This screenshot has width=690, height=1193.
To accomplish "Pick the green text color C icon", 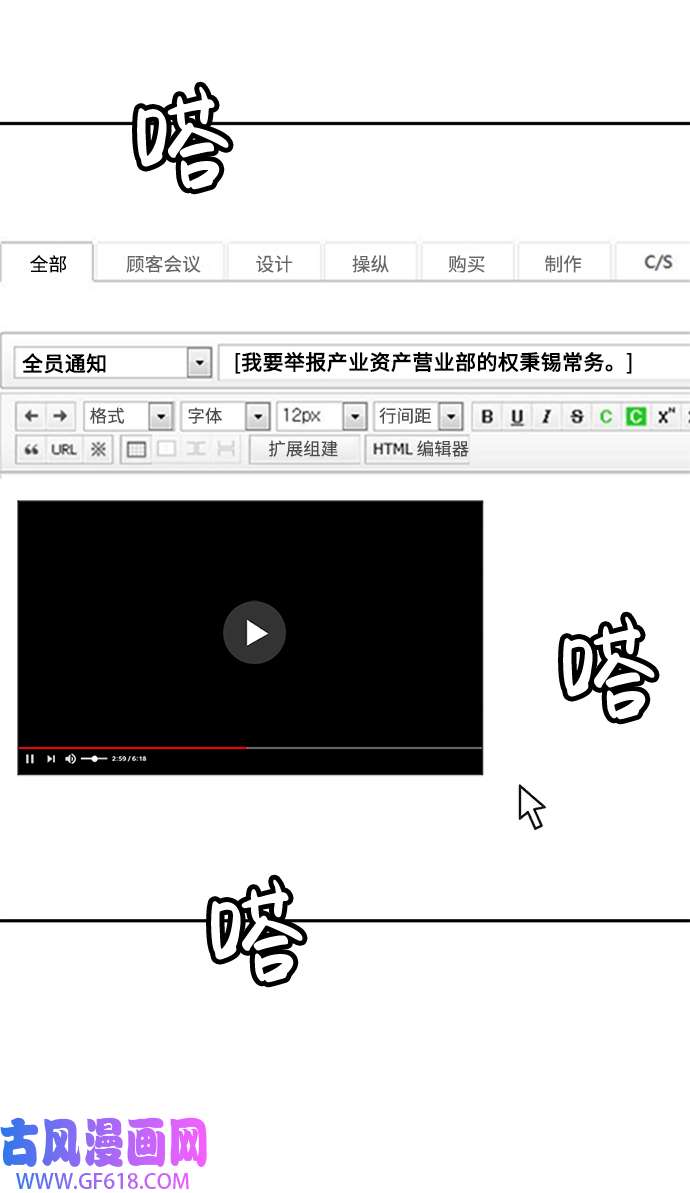I will (606, 417).
